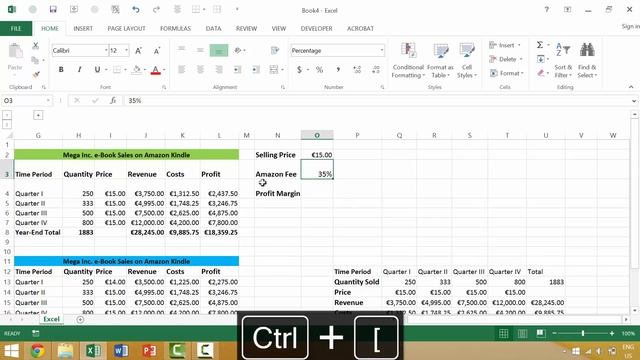Click zoom in plus button

[x=611, y=334]
